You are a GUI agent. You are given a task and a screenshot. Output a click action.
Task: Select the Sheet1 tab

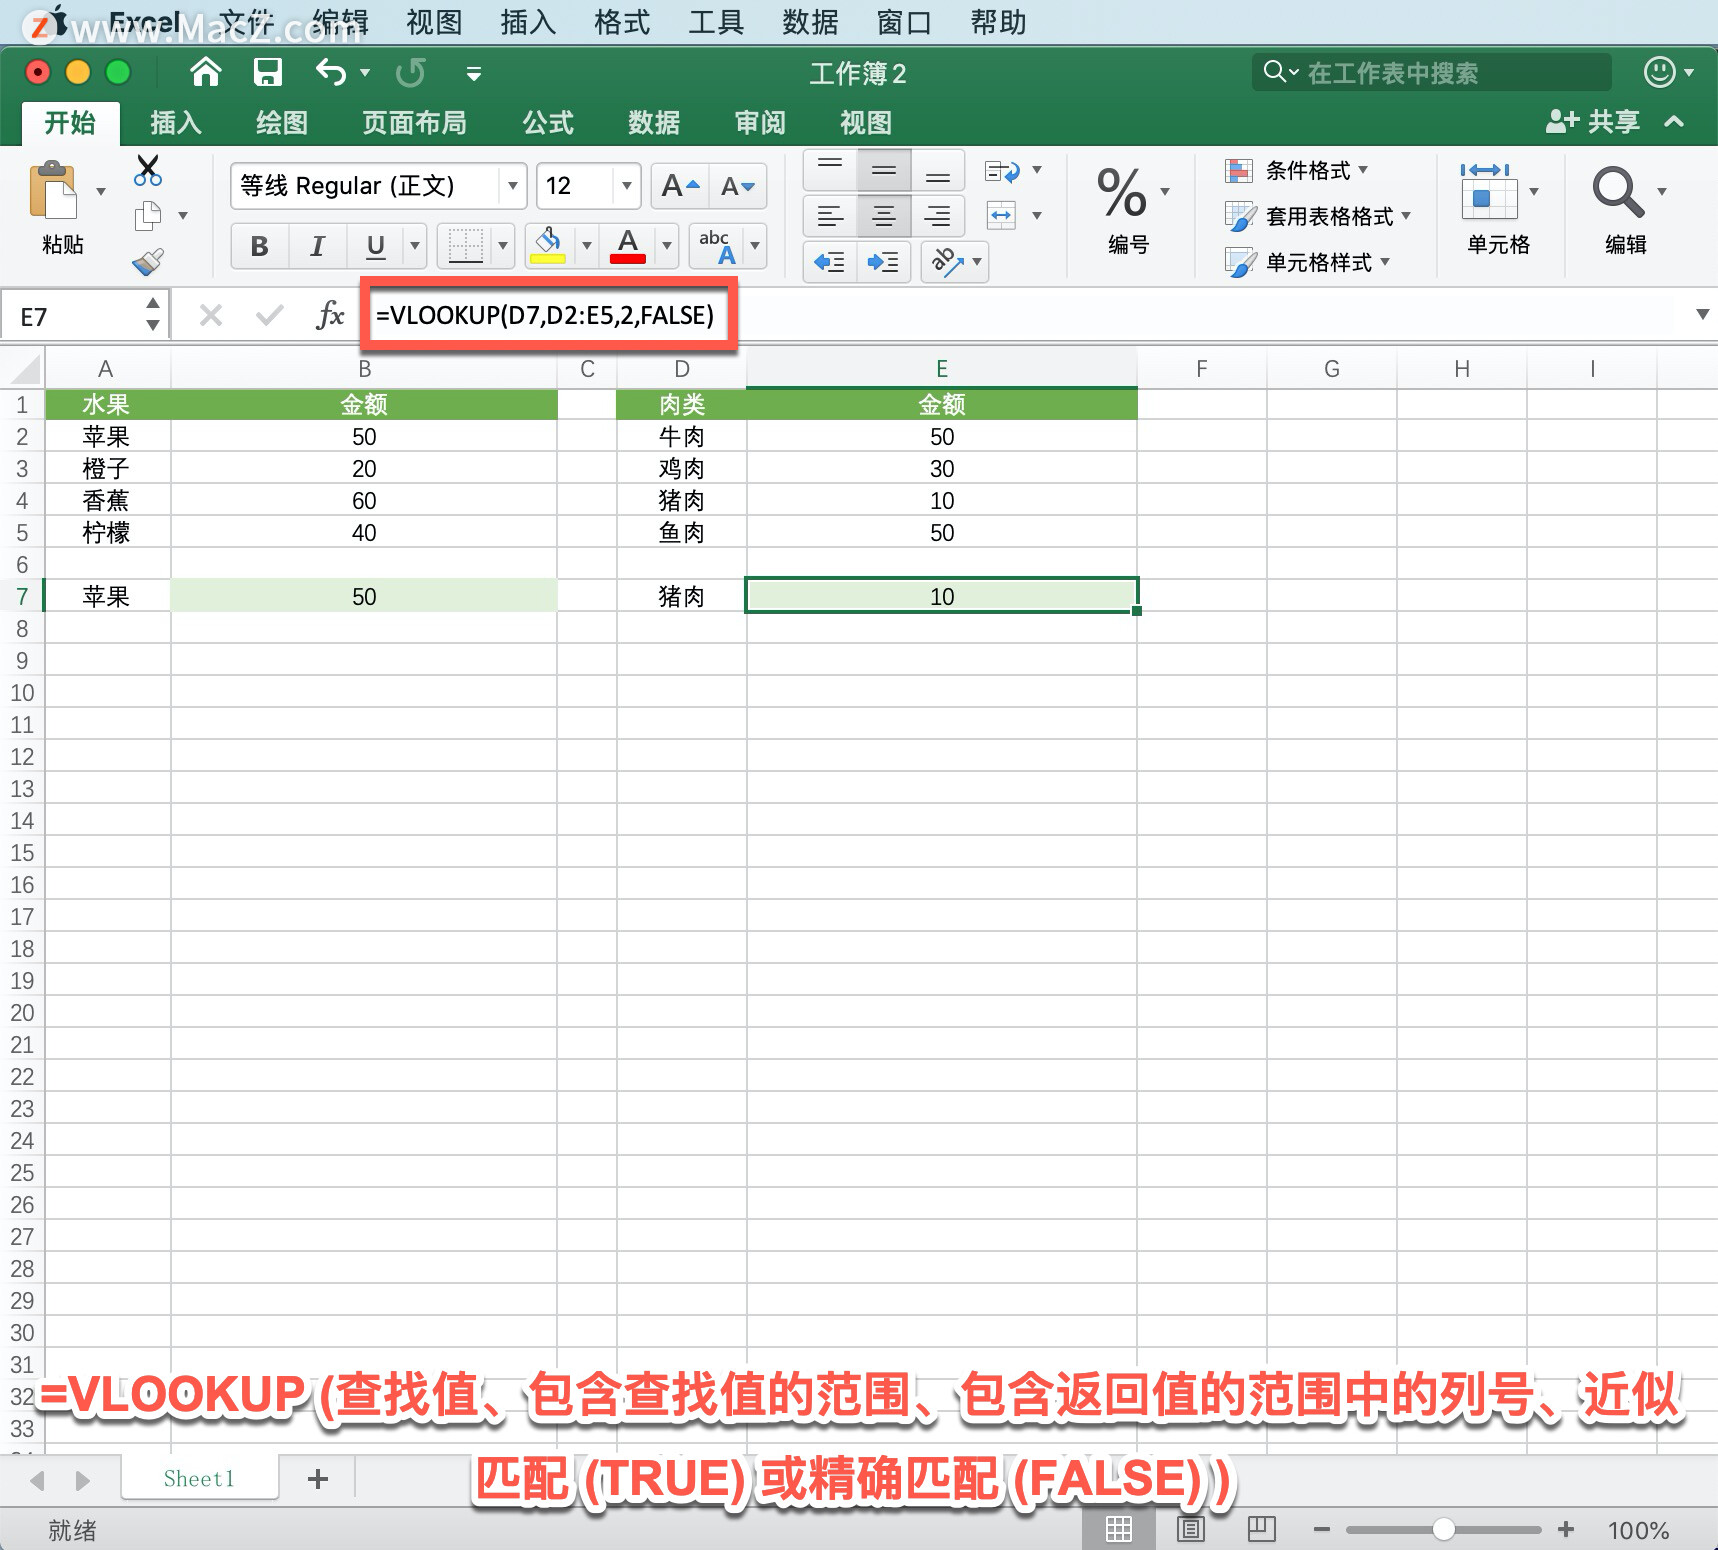tap(199, 1479)
